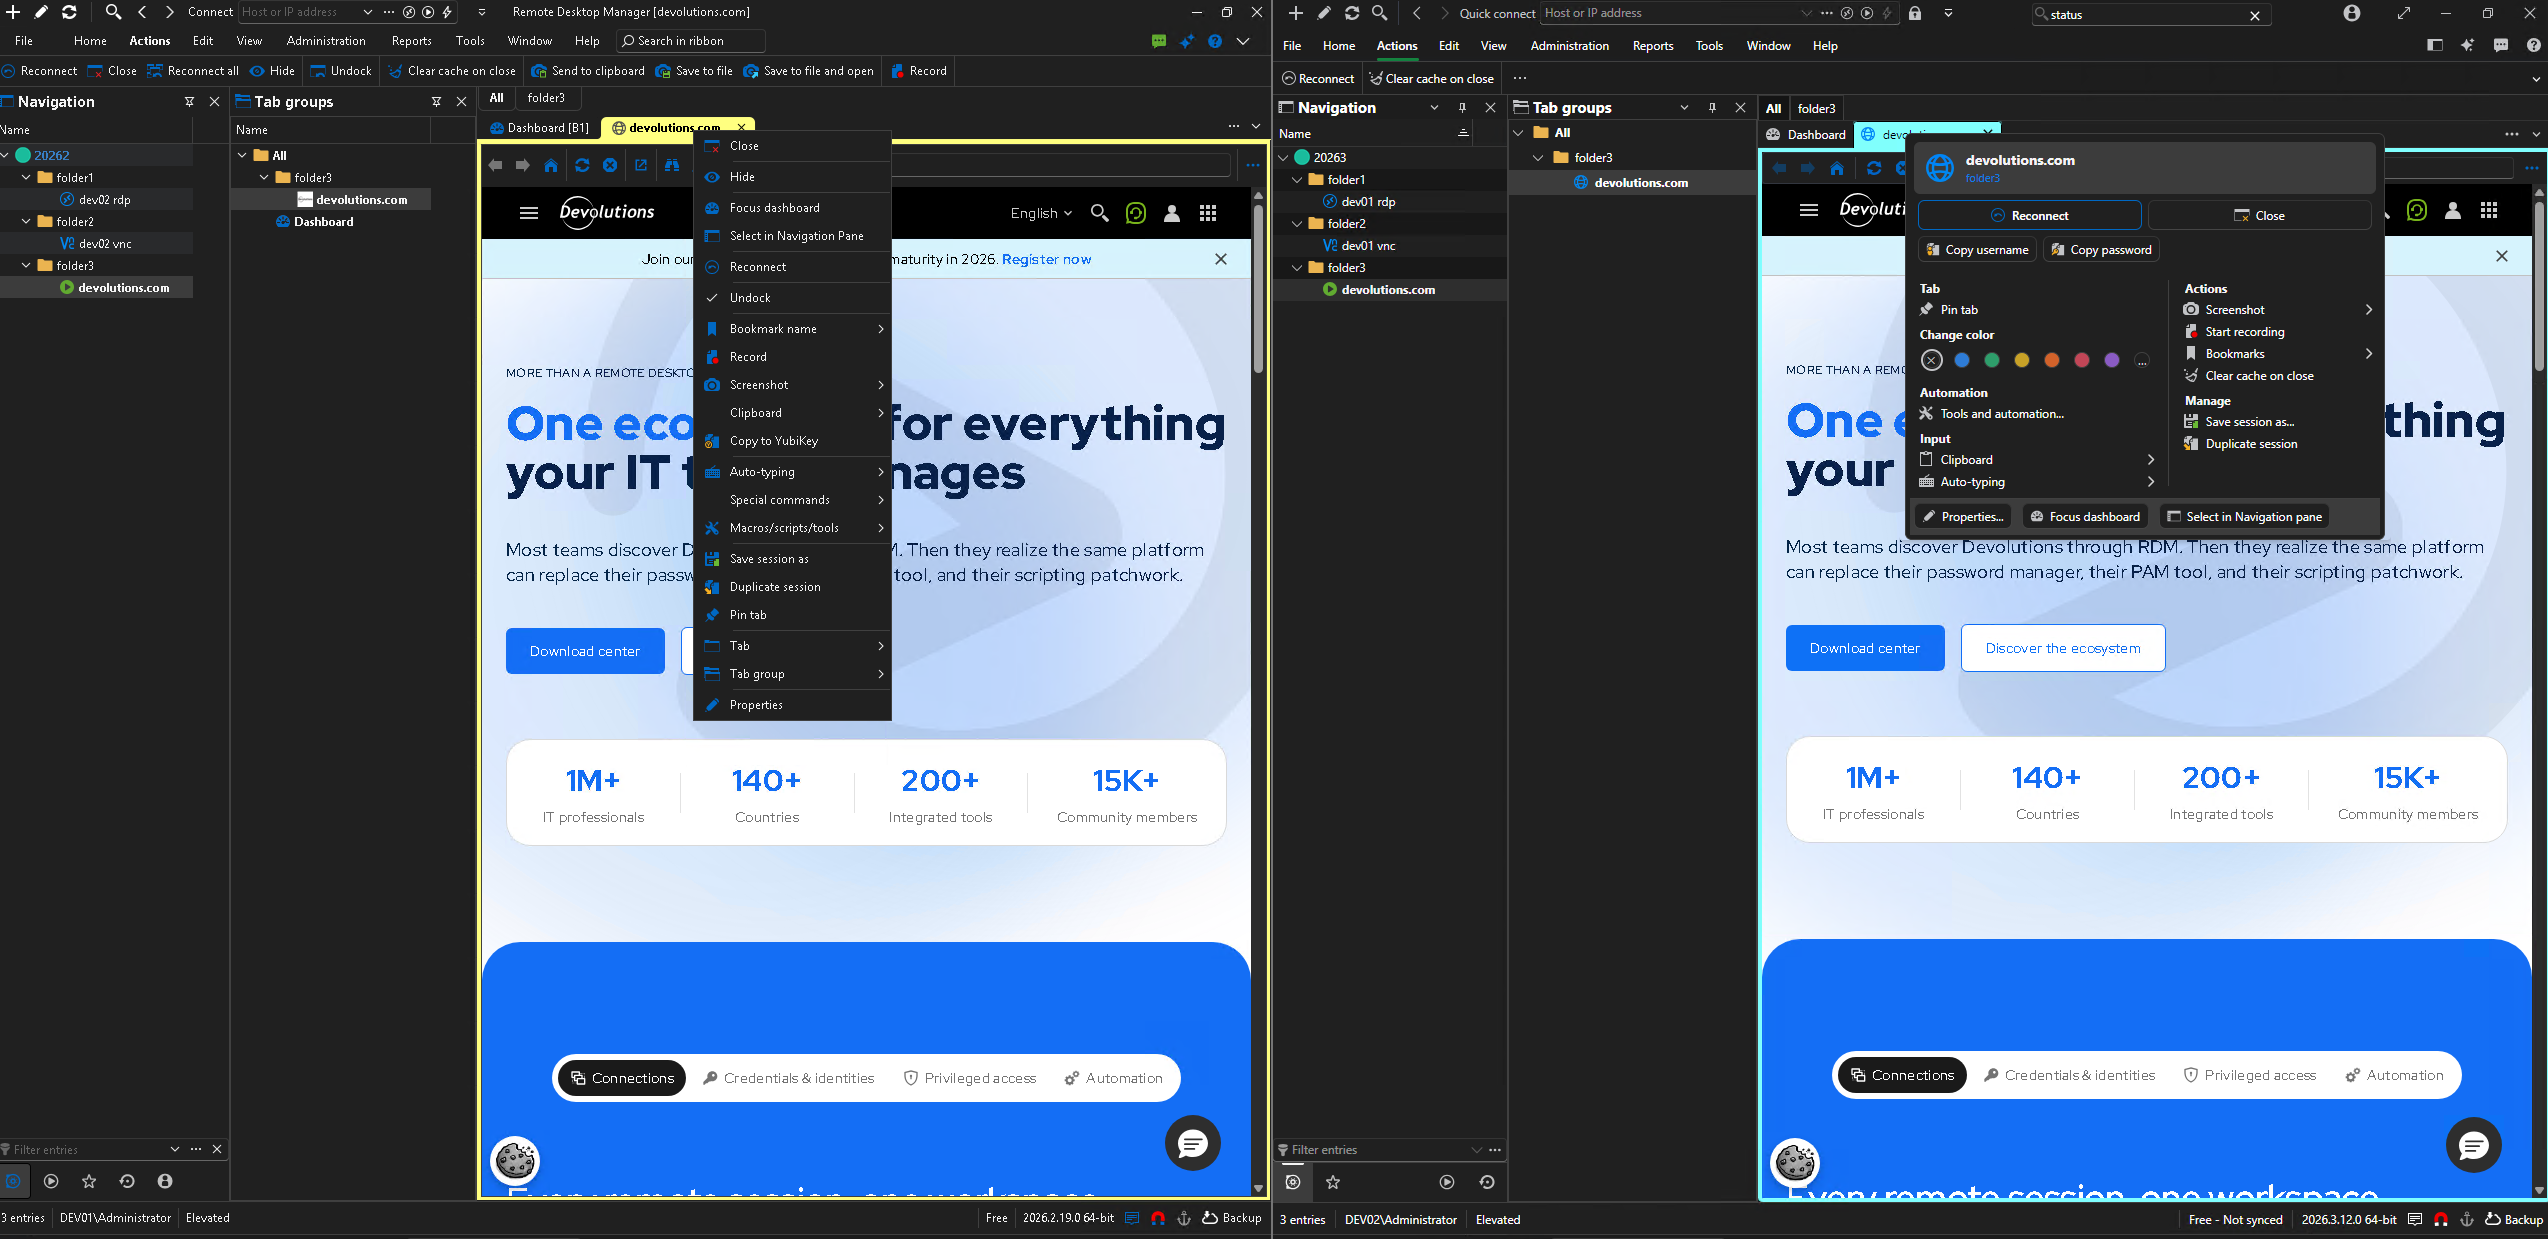Viewport: 2548px width, 1239px height.
Task: Click the home icon in left browser toolbar
Action: [x=551, y=165]
